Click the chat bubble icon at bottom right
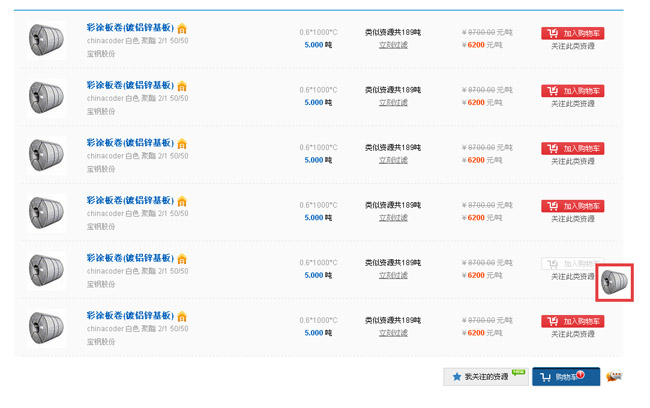This screenshot has height=408, width=650. (x=615, y=377)
